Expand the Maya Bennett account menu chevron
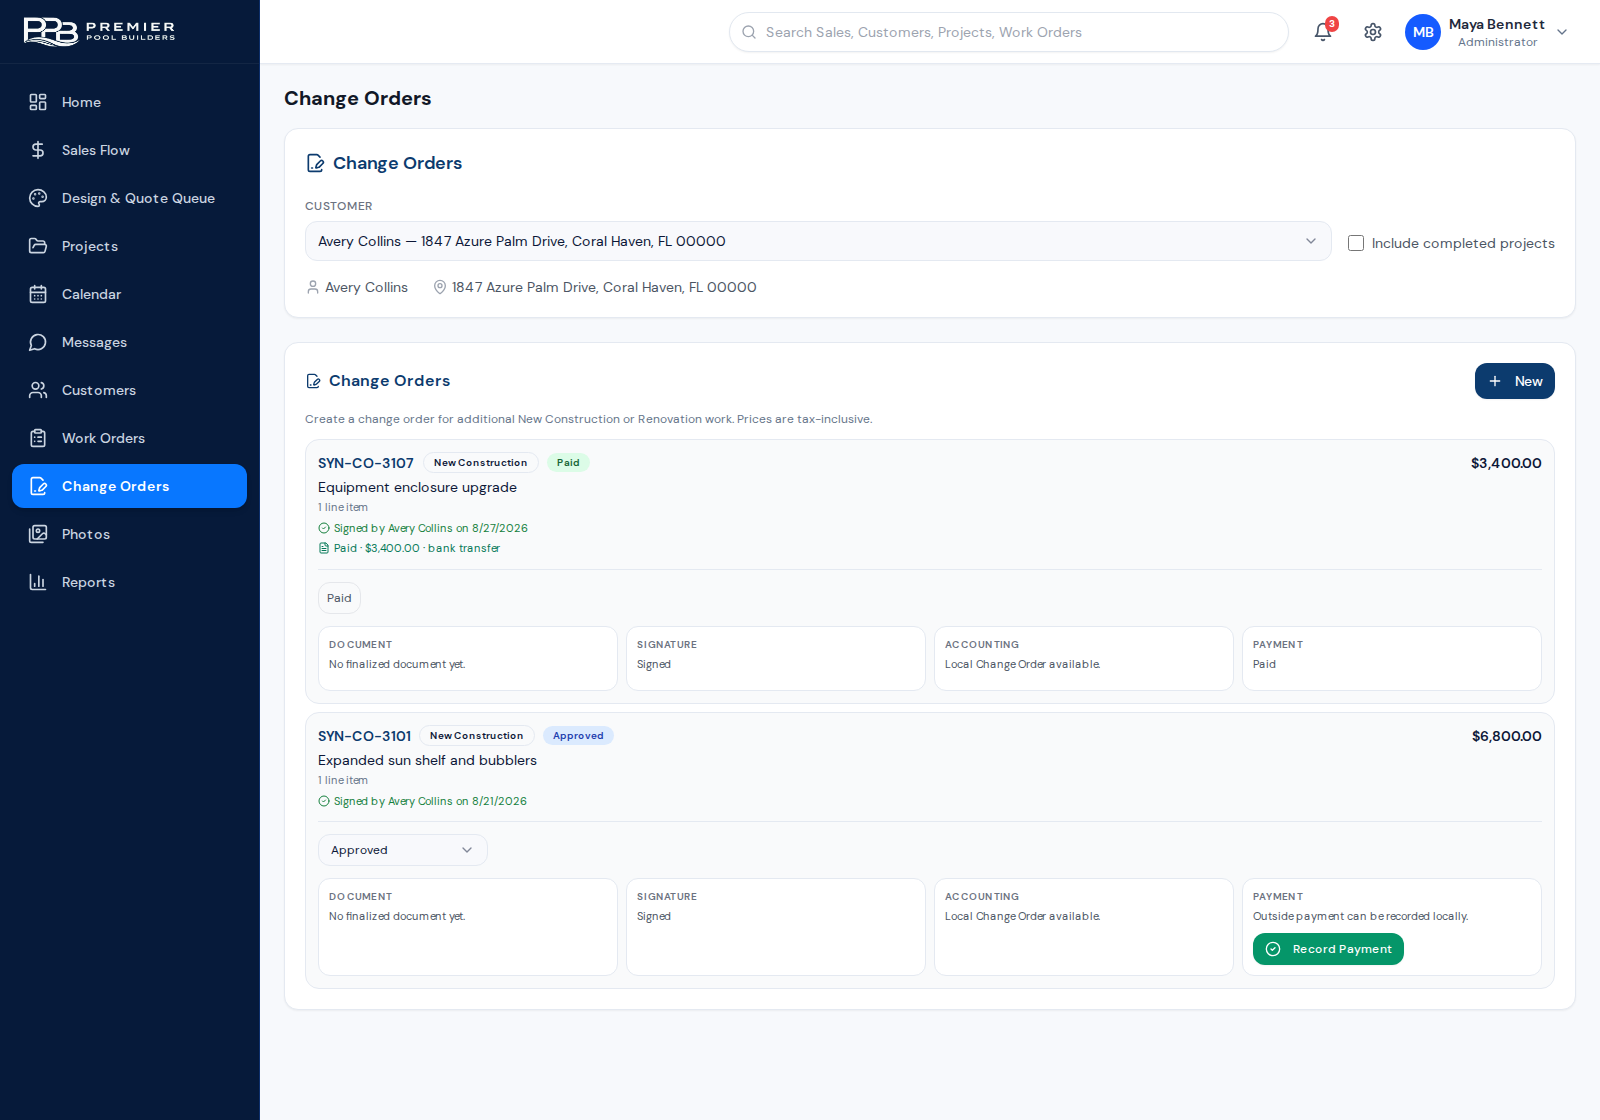This screenshot has width=1600, height=1120. 1562,32
